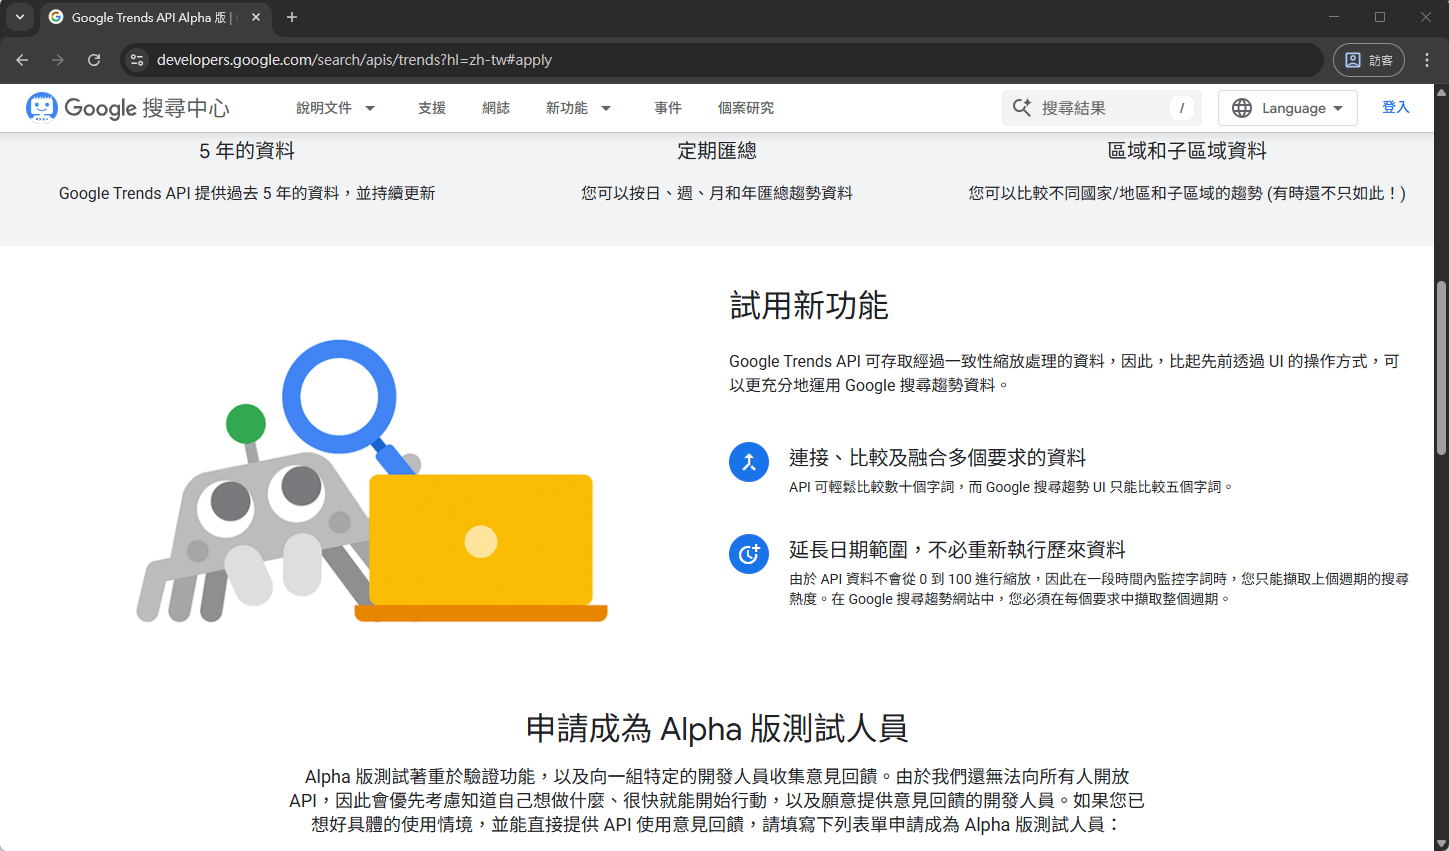Click the 定期匯總 heading
This screenshot has height=851, width=1449.
point(717,151)
